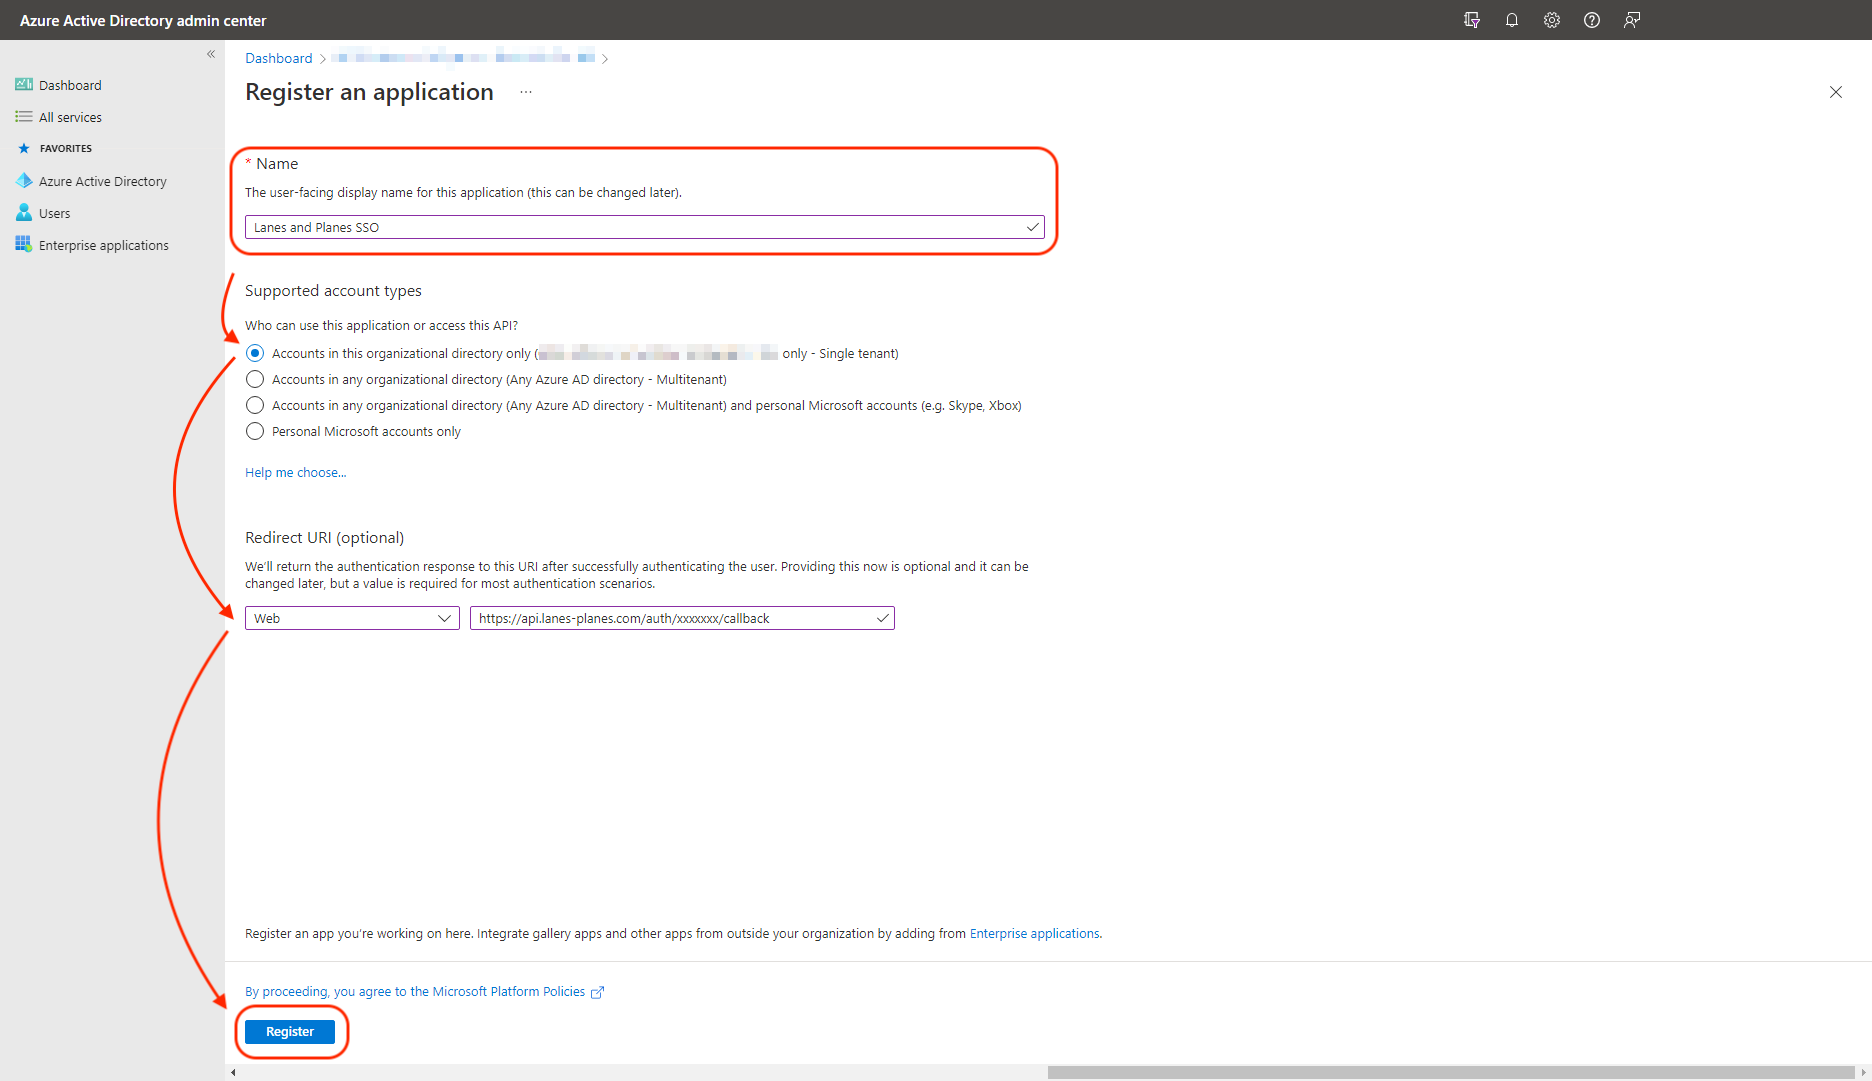The height and width of the screenshot is (1081, 1872).
Task: Click the Users person icon
Action: 24,213
